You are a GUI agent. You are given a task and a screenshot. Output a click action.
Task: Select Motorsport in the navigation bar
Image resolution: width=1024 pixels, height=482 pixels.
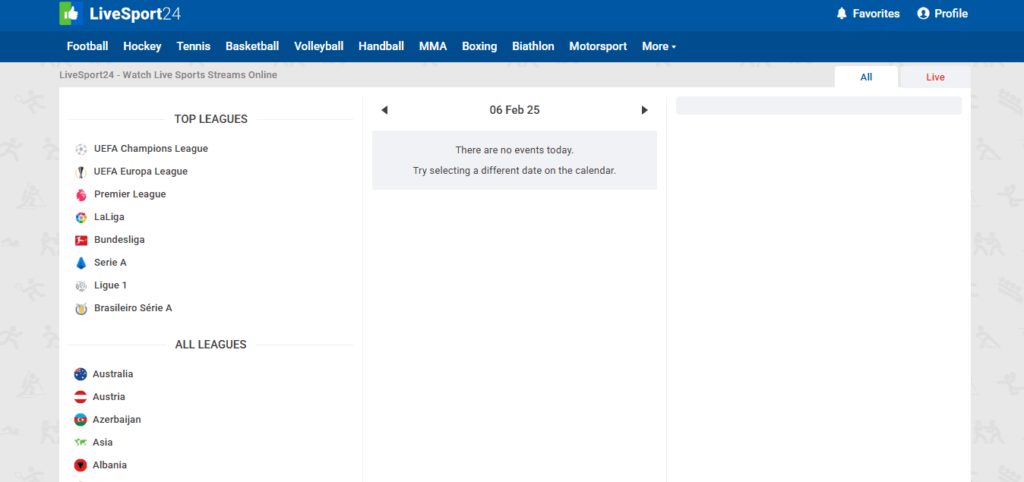[x=598, y=46]
